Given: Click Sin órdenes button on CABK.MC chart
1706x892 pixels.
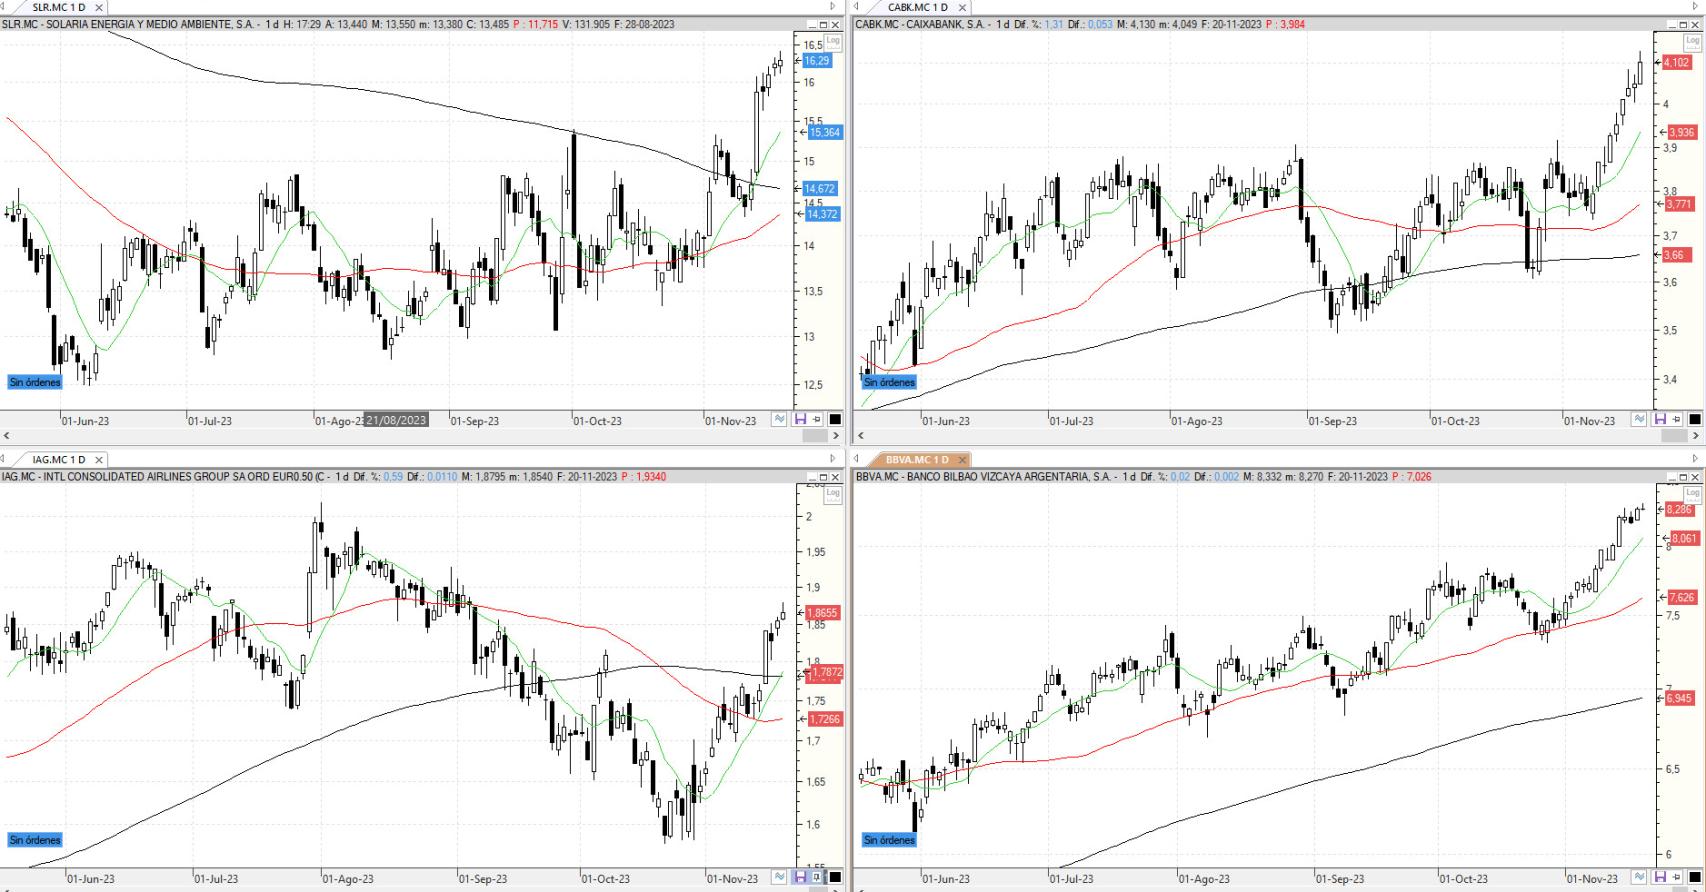Looking at the screenshot, I should tap(889, 382).
